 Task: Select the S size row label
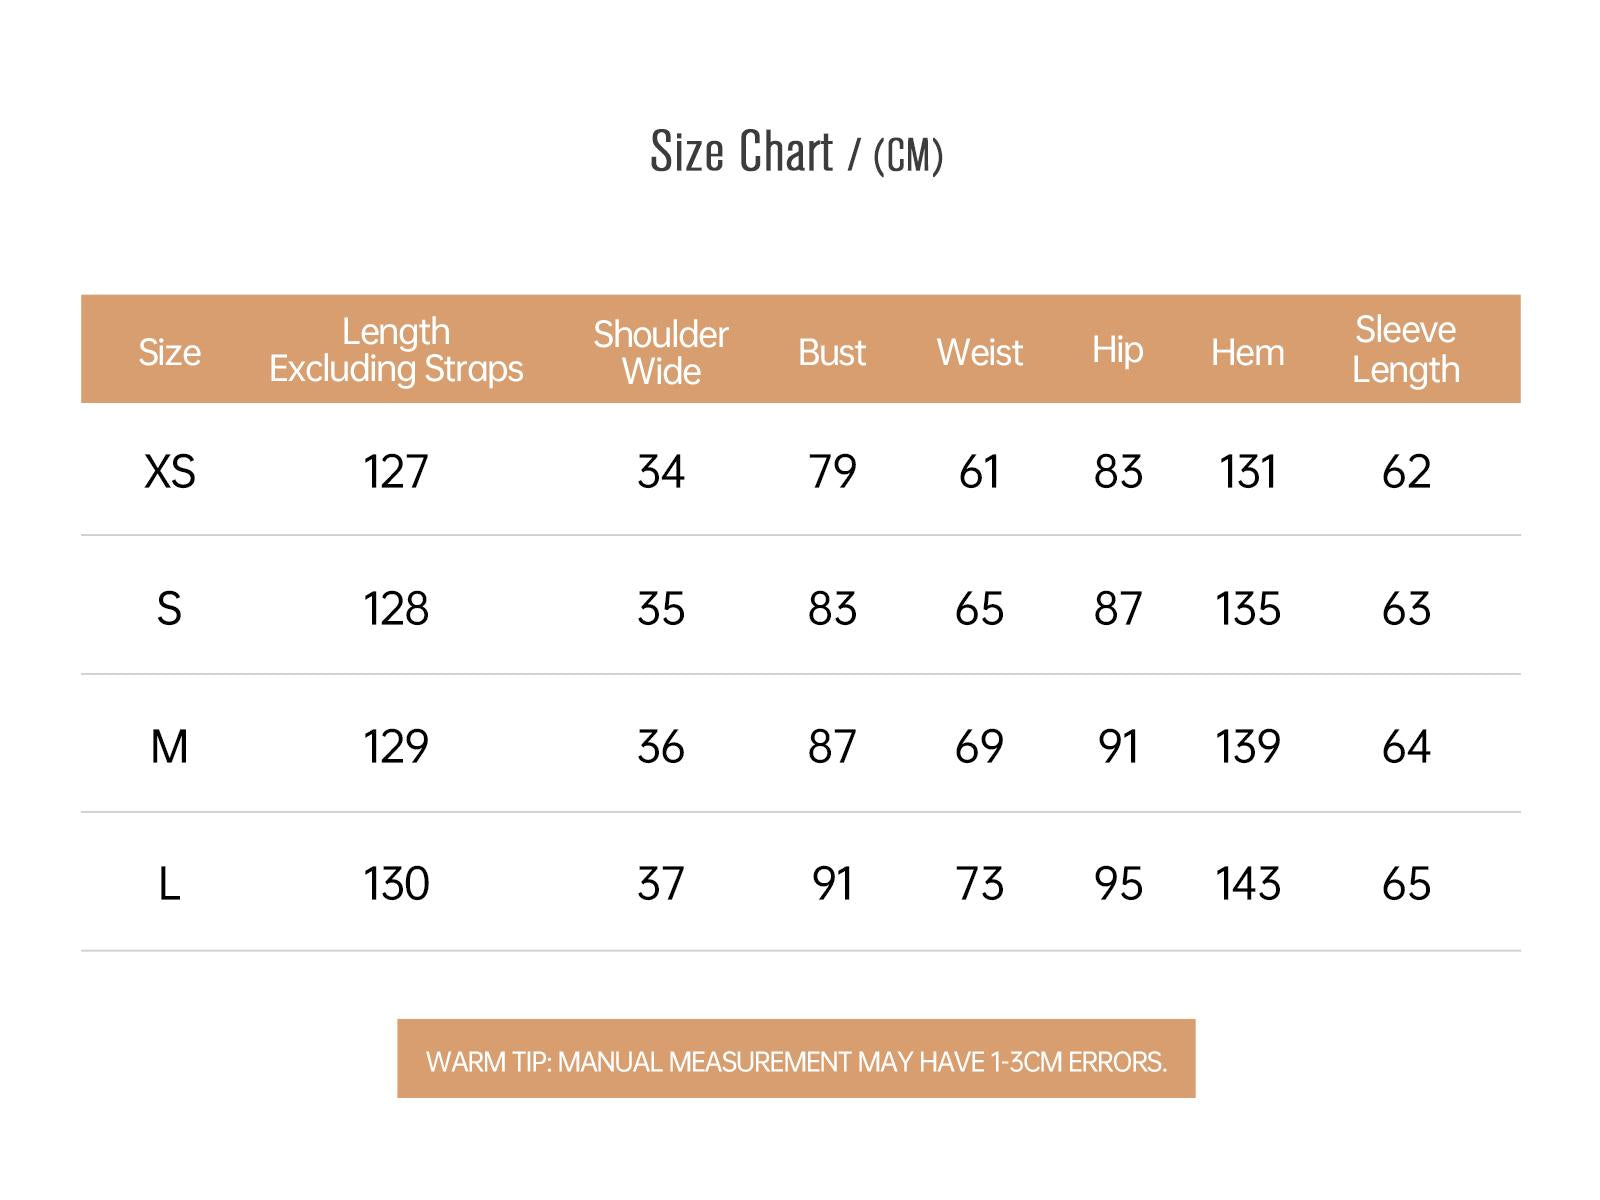(x=169, y=608)
